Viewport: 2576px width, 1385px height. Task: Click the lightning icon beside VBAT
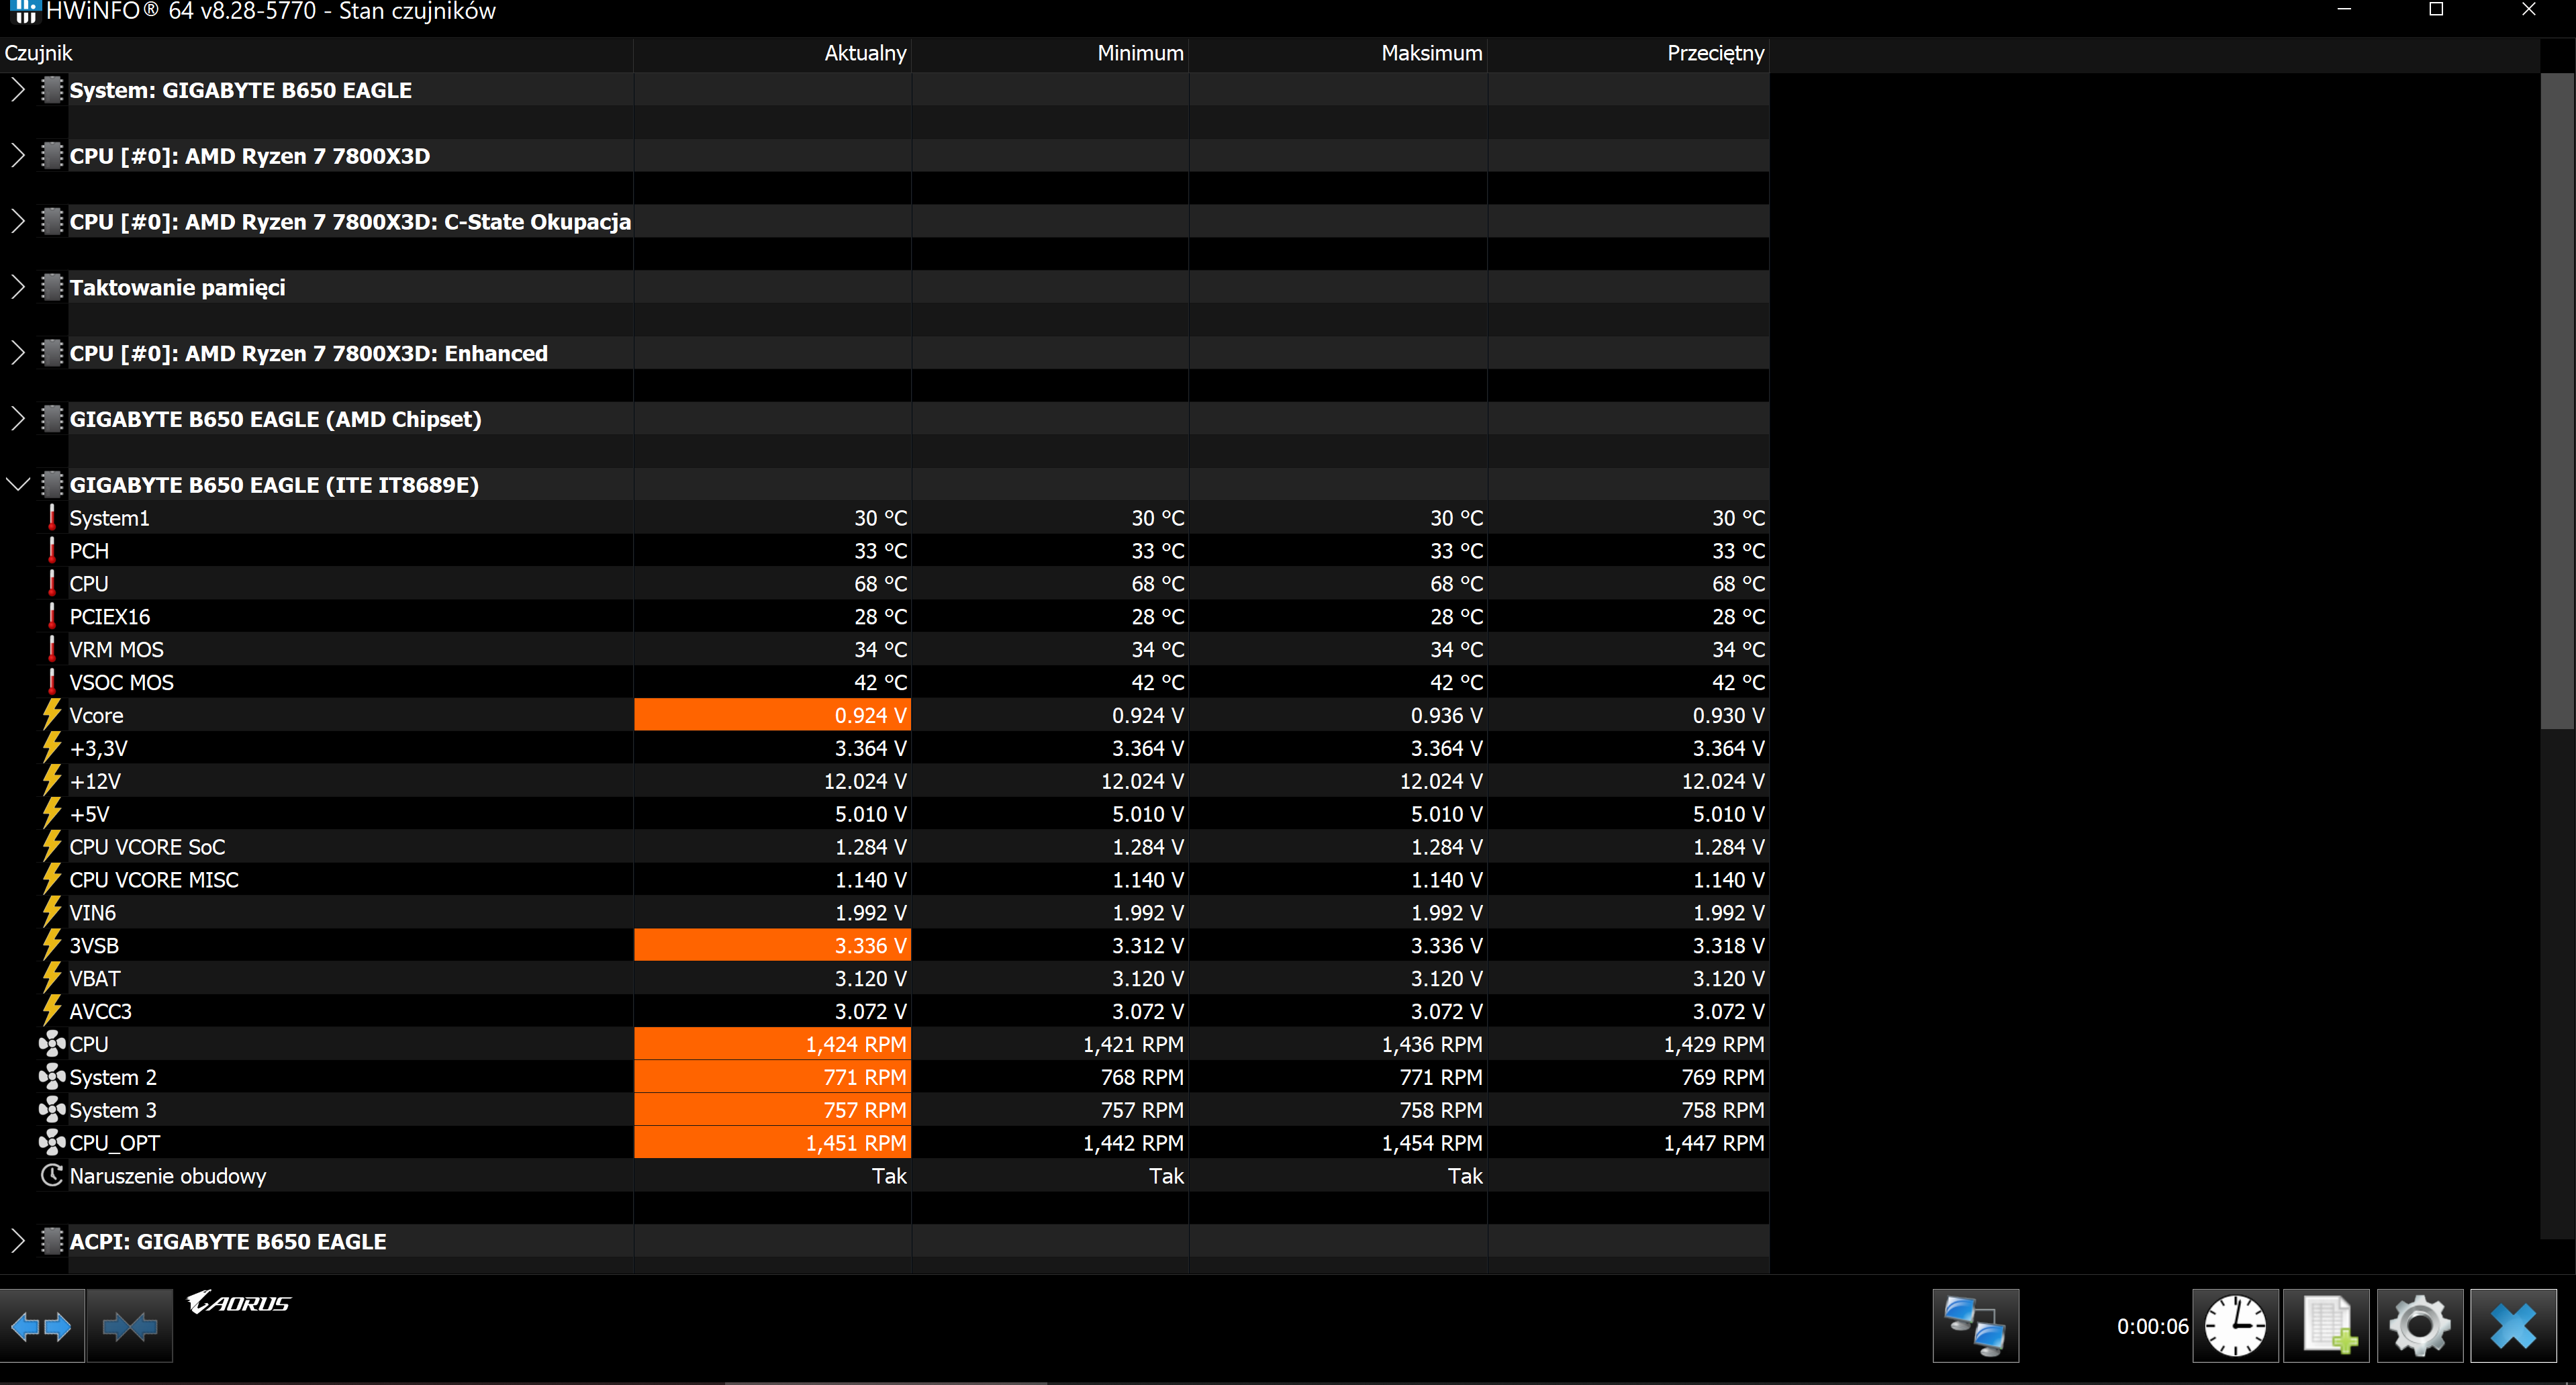pos(52,977)
